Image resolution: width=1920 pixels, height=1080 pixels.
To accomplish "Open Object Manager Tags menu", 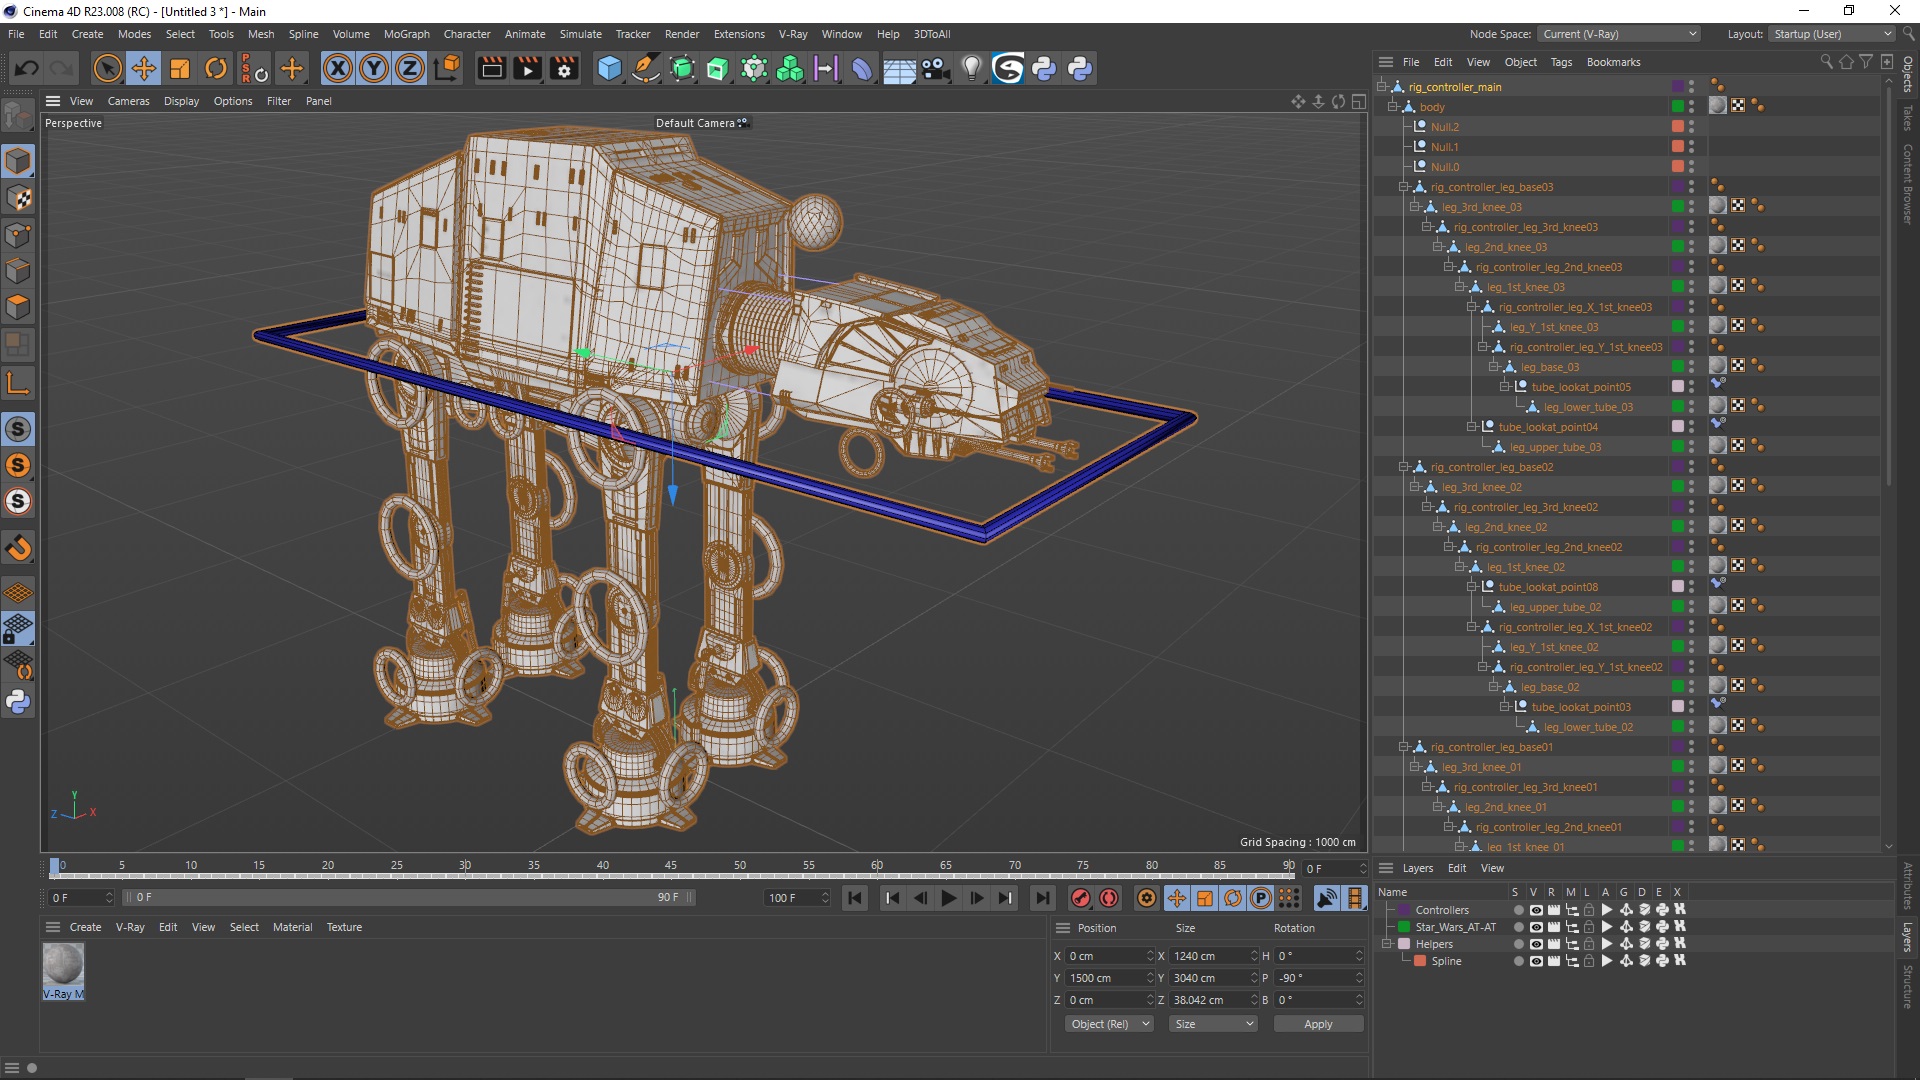I will [1561, 62].
